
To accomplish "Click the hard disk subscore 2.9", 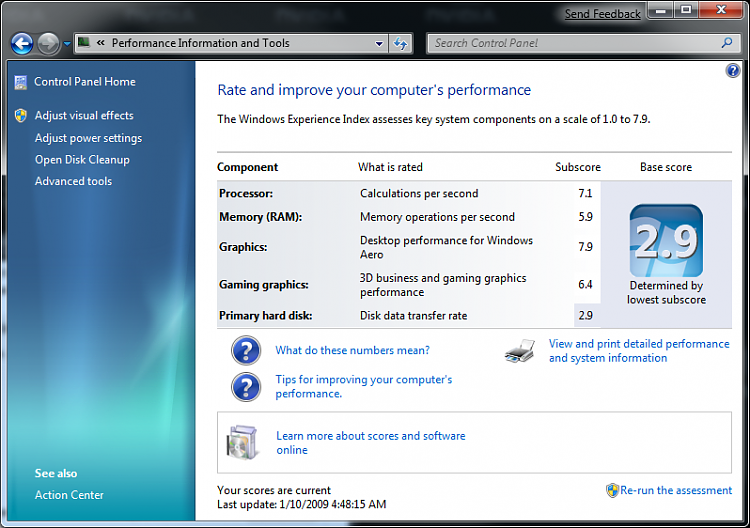I will pos(585,316).
